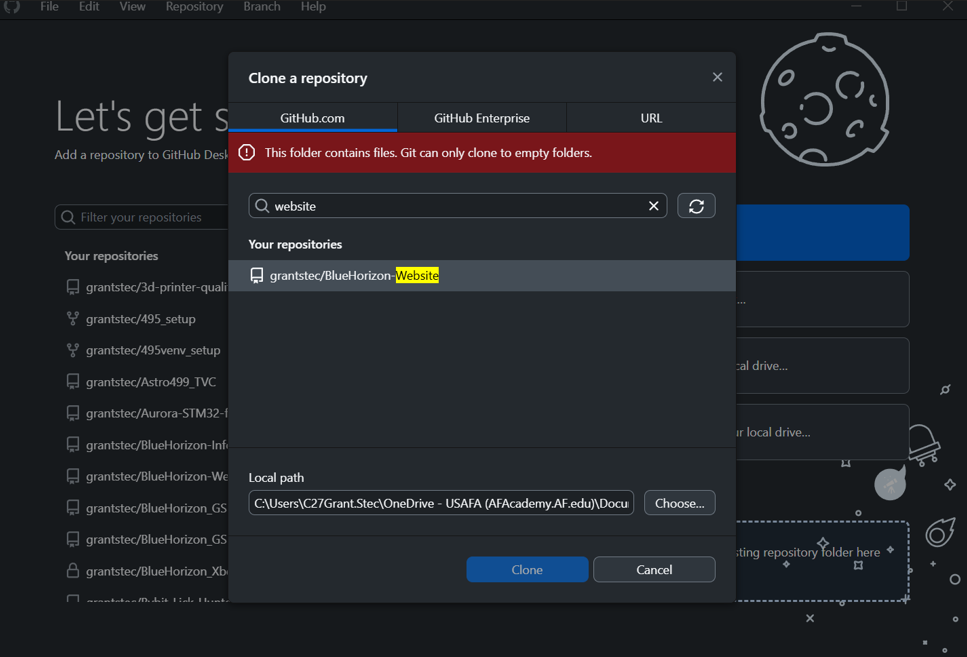Viewport: 967px width, 657px height.
Task: Click the Filter your repositories field
Action: coord(142,217)
